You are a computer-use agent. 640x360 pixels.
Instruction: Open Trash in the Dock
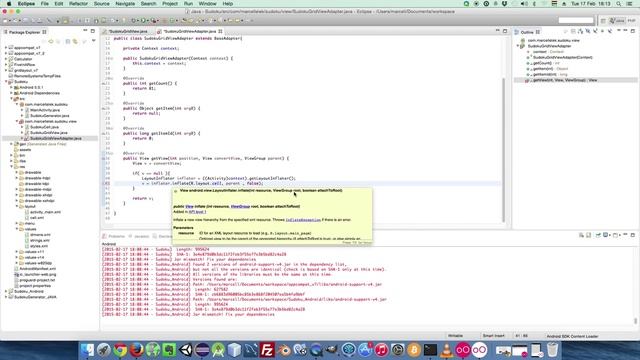coord(552,350)
